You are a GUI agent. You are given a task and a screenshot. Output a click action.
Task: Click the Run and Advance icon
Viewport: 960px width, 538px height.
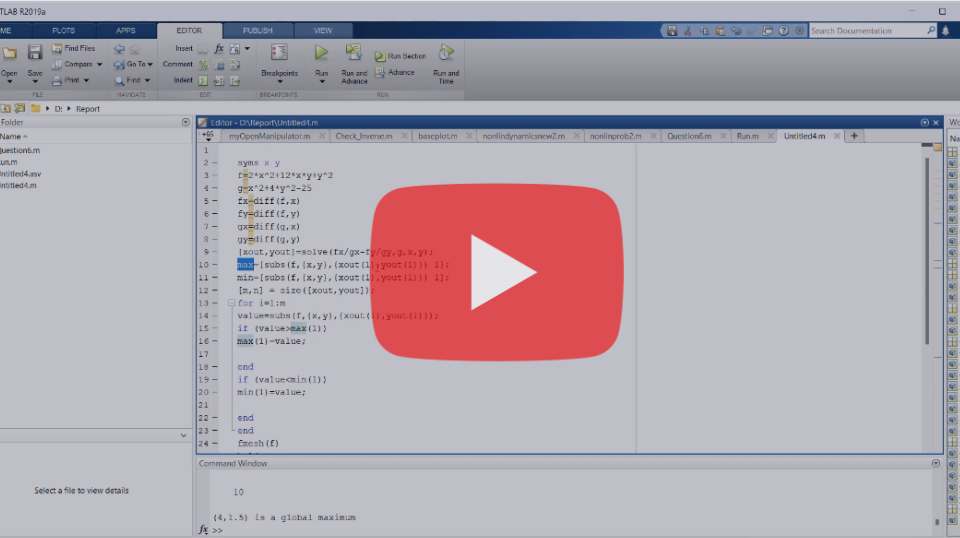[354, 53]
